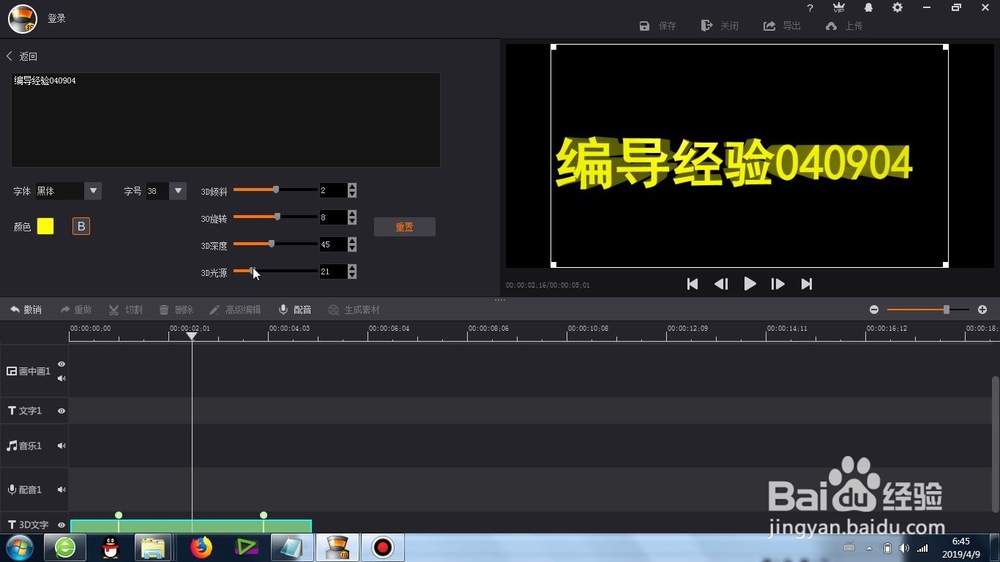This screenshot has height=562, width=1000.
Task: Click the 关闭 close project button
Action: [719, 26]
